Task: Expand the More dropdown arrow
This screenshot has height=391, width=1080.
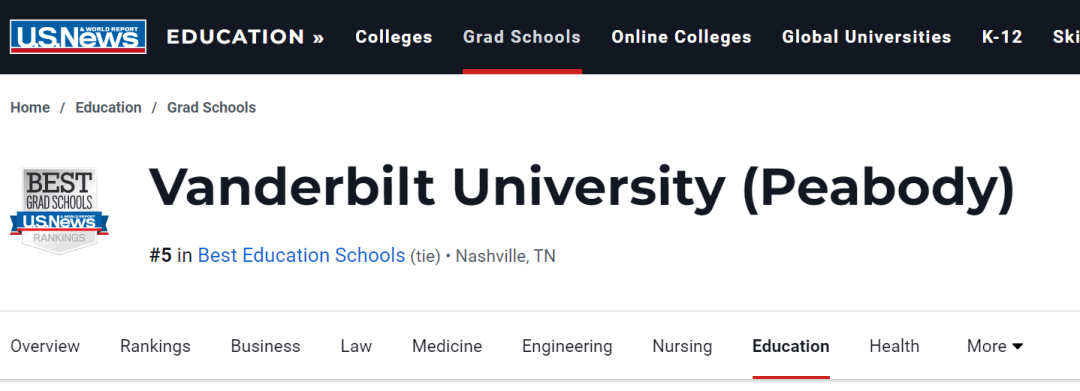Action: (x=1017, y=346)
